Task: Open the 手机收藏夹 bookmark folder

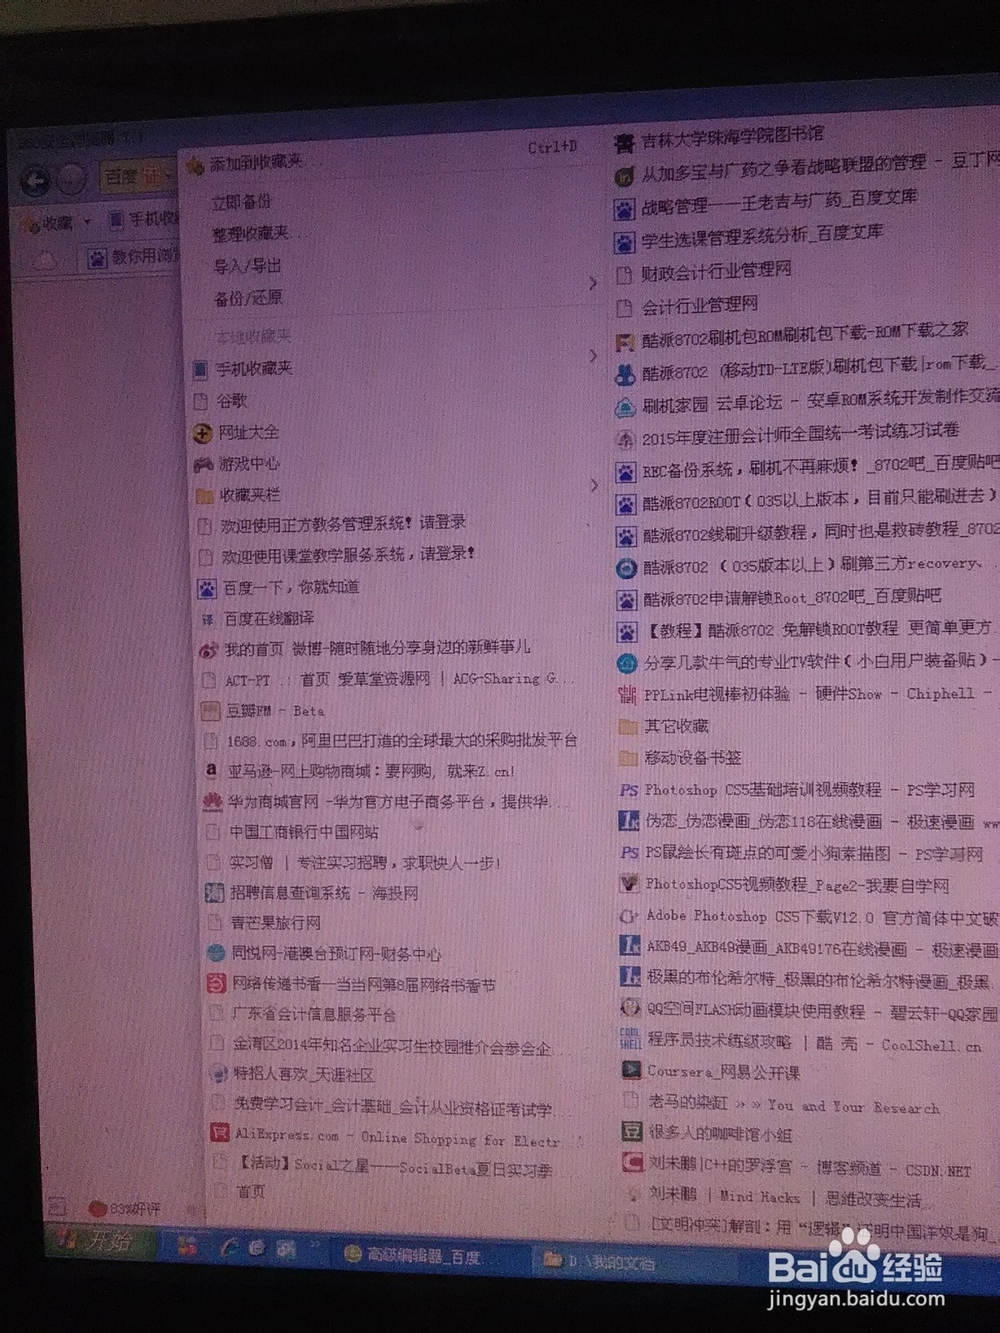Action: 243,369
